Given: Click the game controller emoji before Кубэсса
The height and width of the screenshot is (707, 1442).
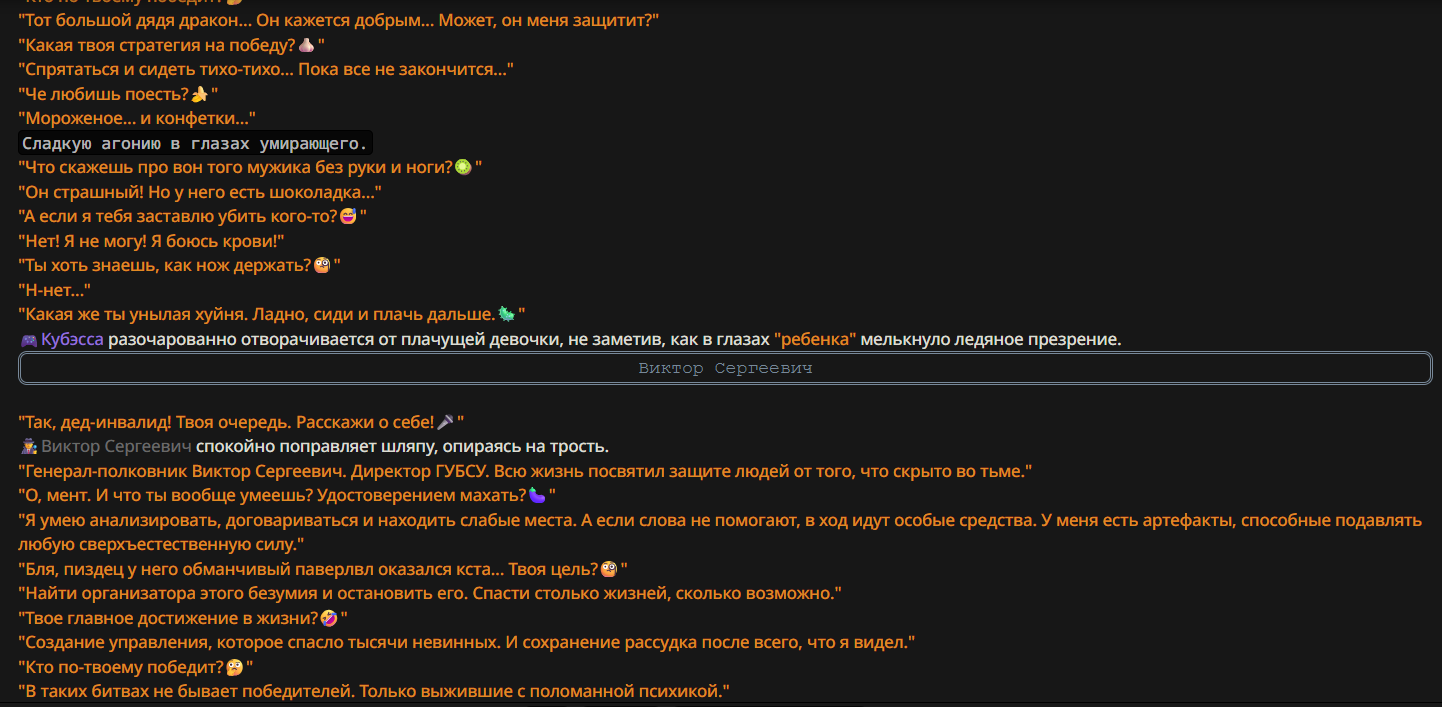Looking at the screenshot, I should pos(28,340).
